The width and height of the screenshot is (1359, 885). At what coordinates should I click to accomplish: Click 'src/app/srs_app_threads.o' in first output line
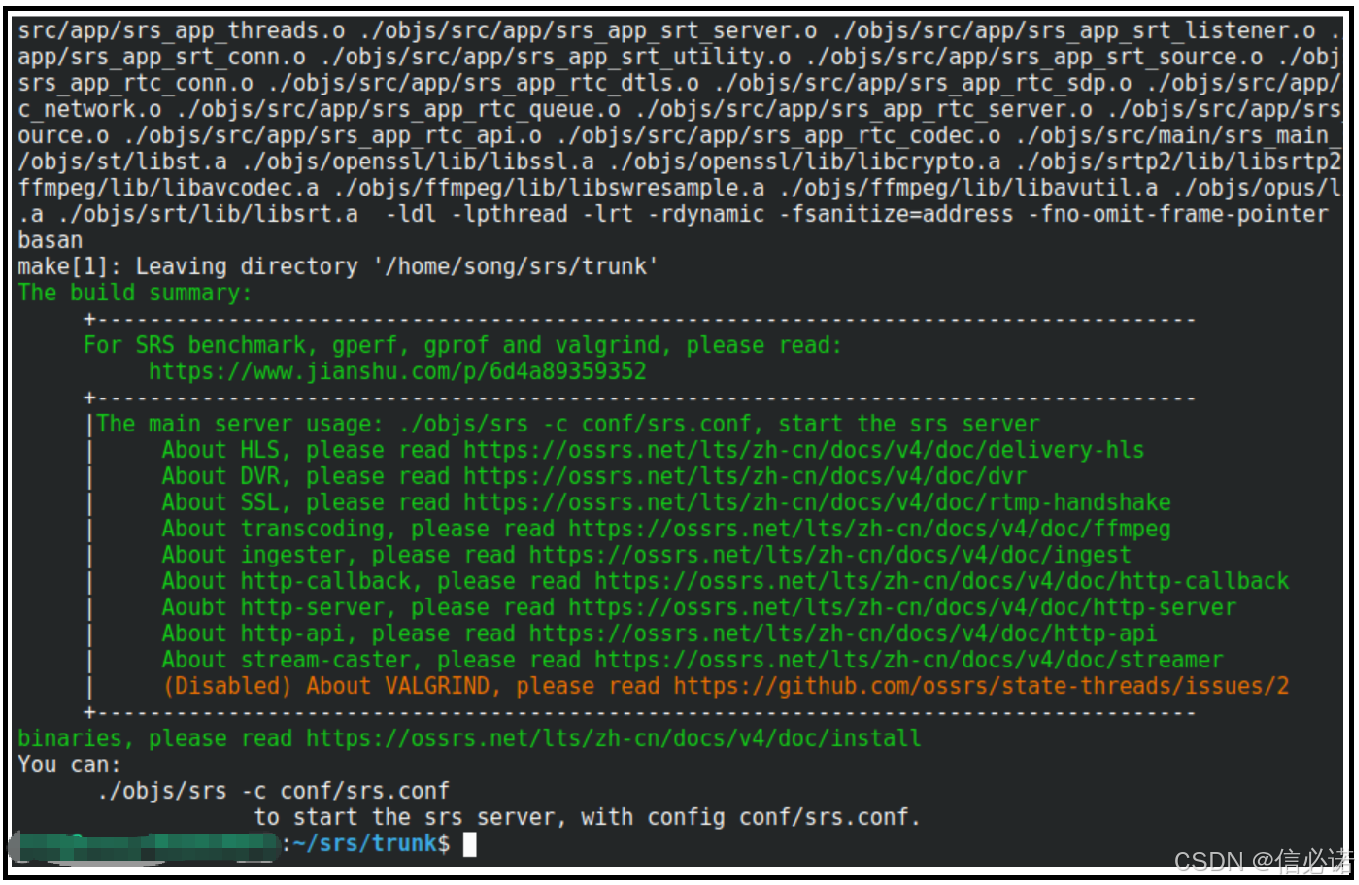point(181,31)
